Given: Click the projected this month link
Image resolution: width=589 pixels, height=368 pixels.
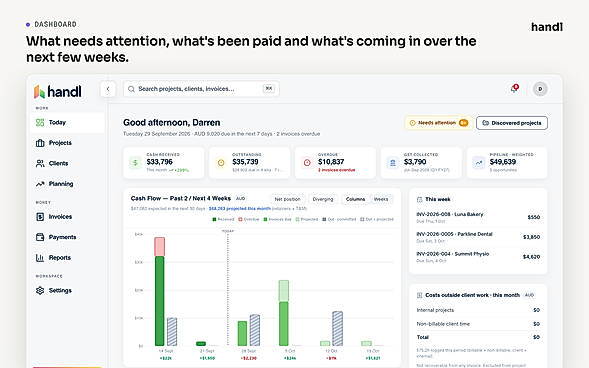Looking at the screenshot, I should click(240, 208).
